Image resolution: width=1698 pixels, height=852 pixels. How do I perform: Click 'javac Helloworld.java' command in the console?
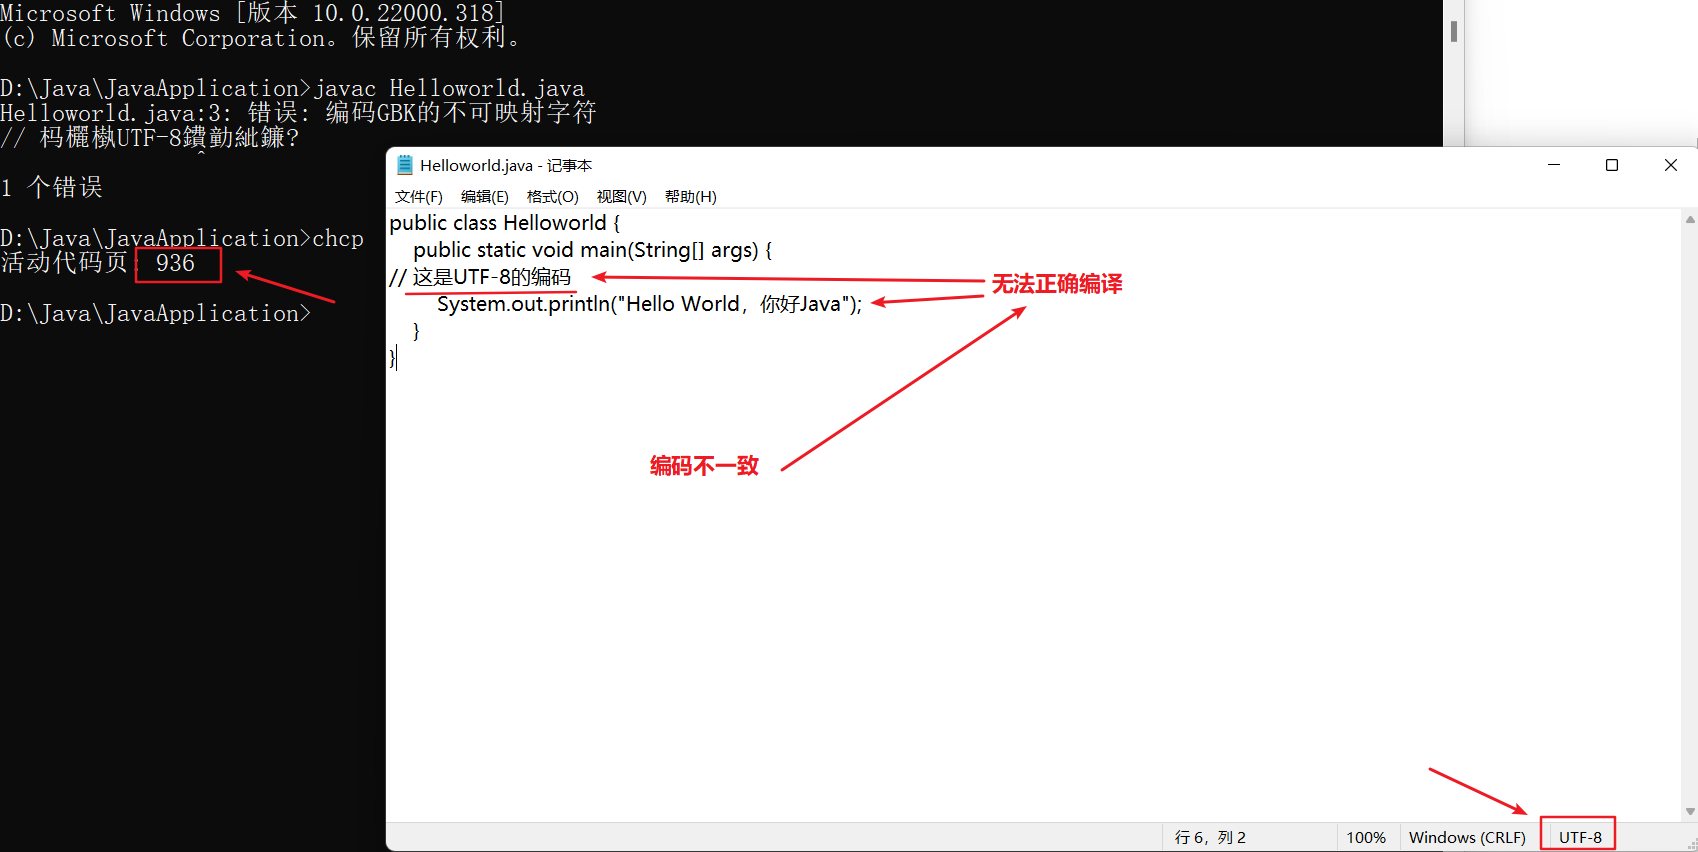pyautogui.click(x=449, y=88)
